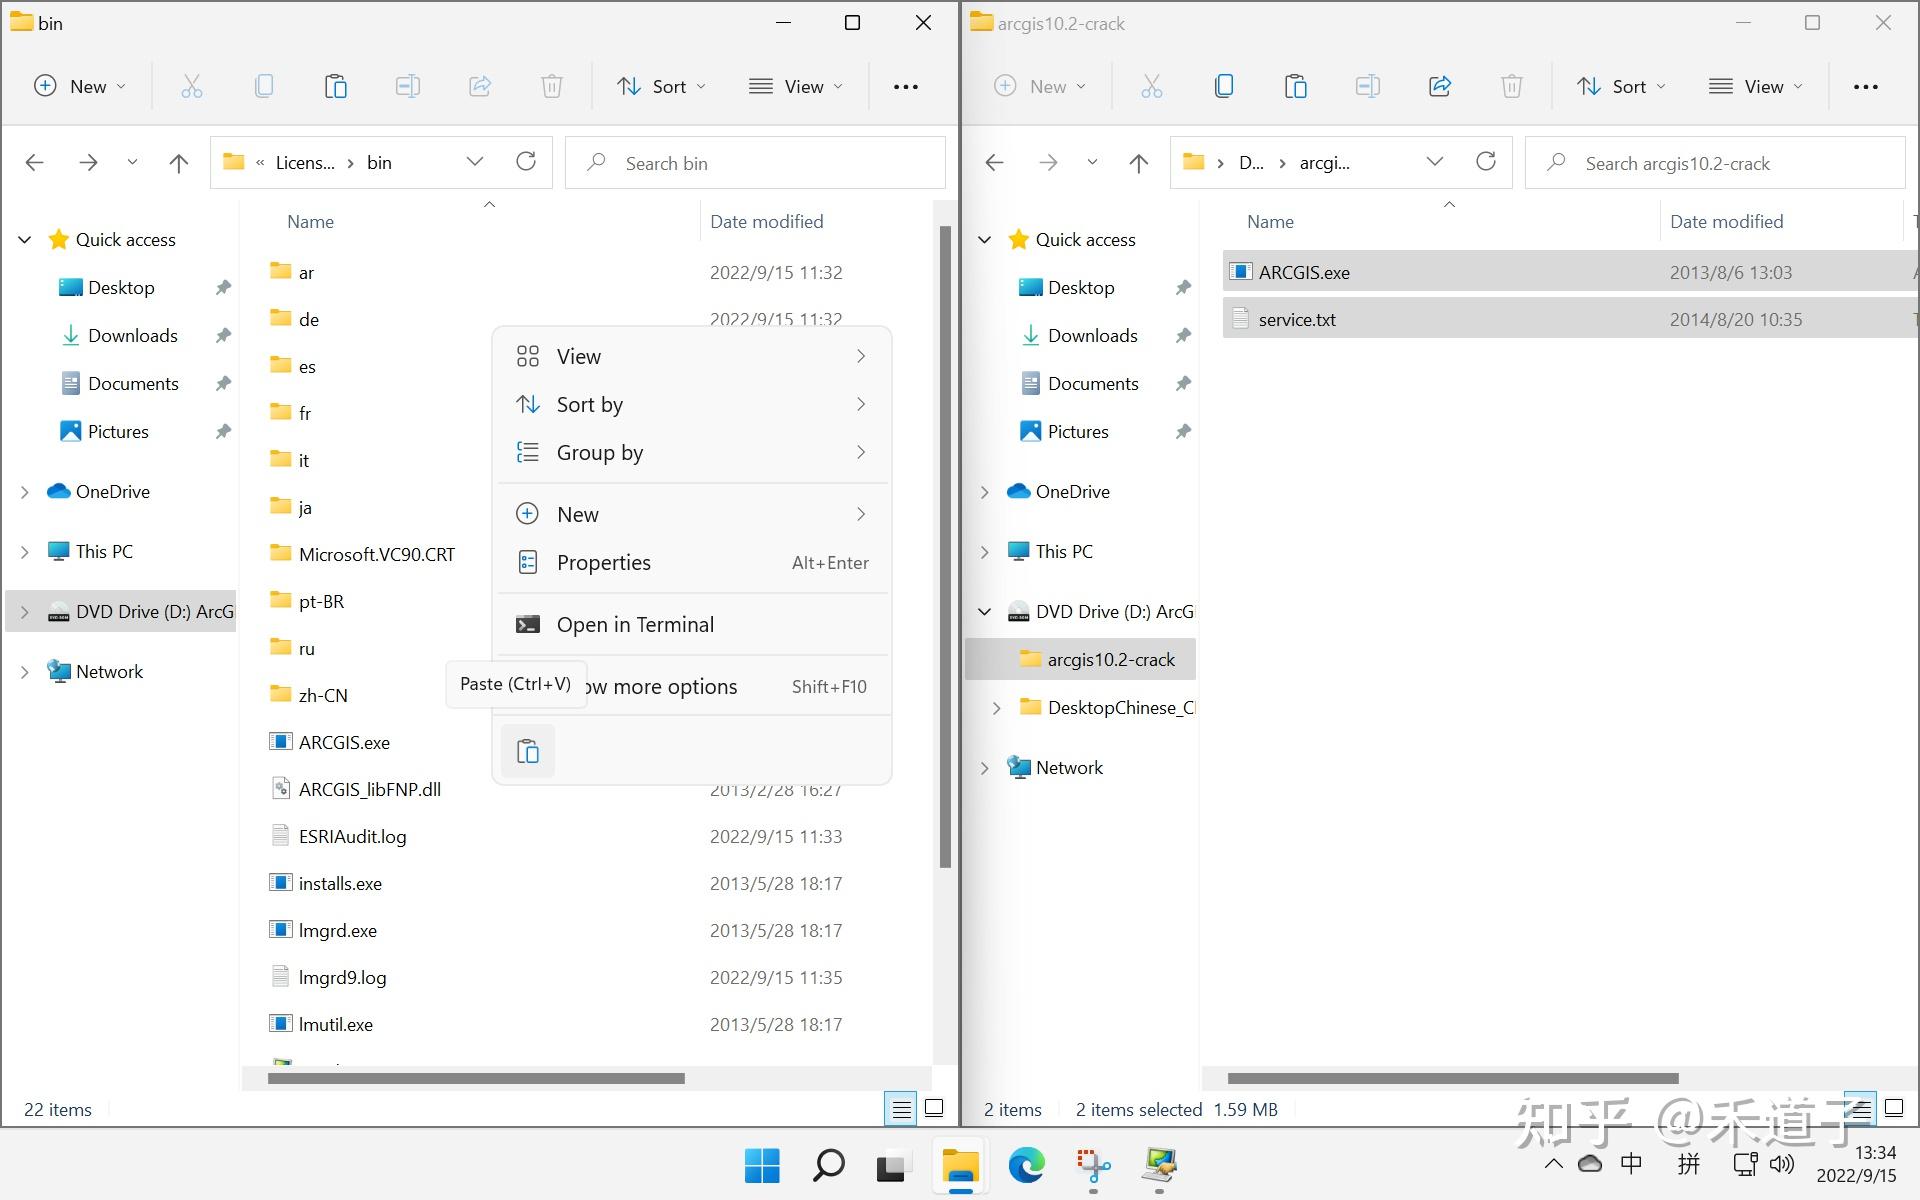Expand address bar history in bin window
Screen dimensions: 1920x1200
point(475,162)
